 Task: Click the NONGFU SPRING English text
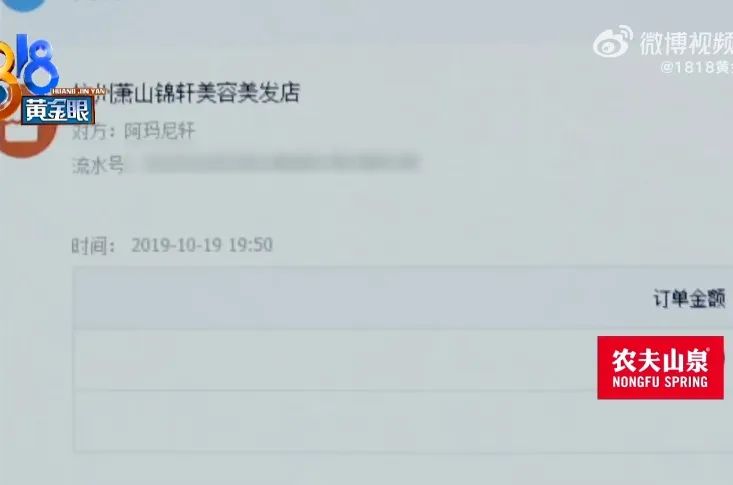tap(660, 382)
